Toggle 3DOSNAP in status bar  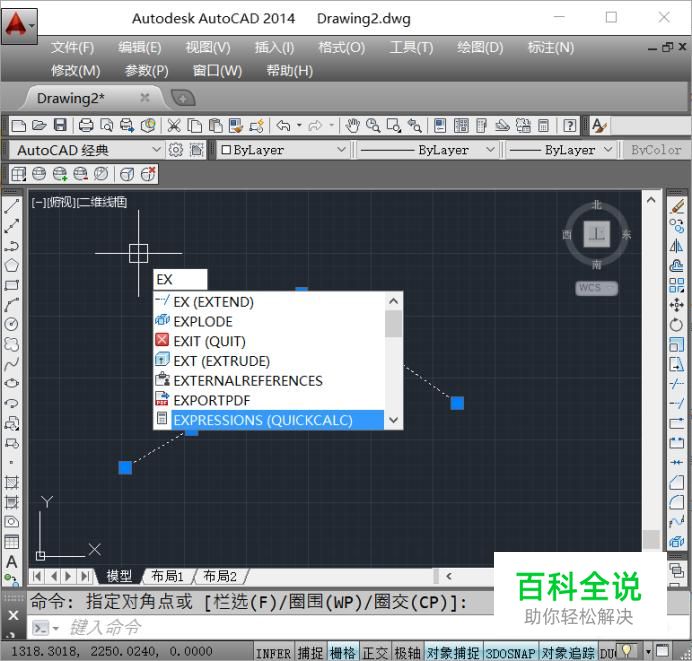click(511, 653)
